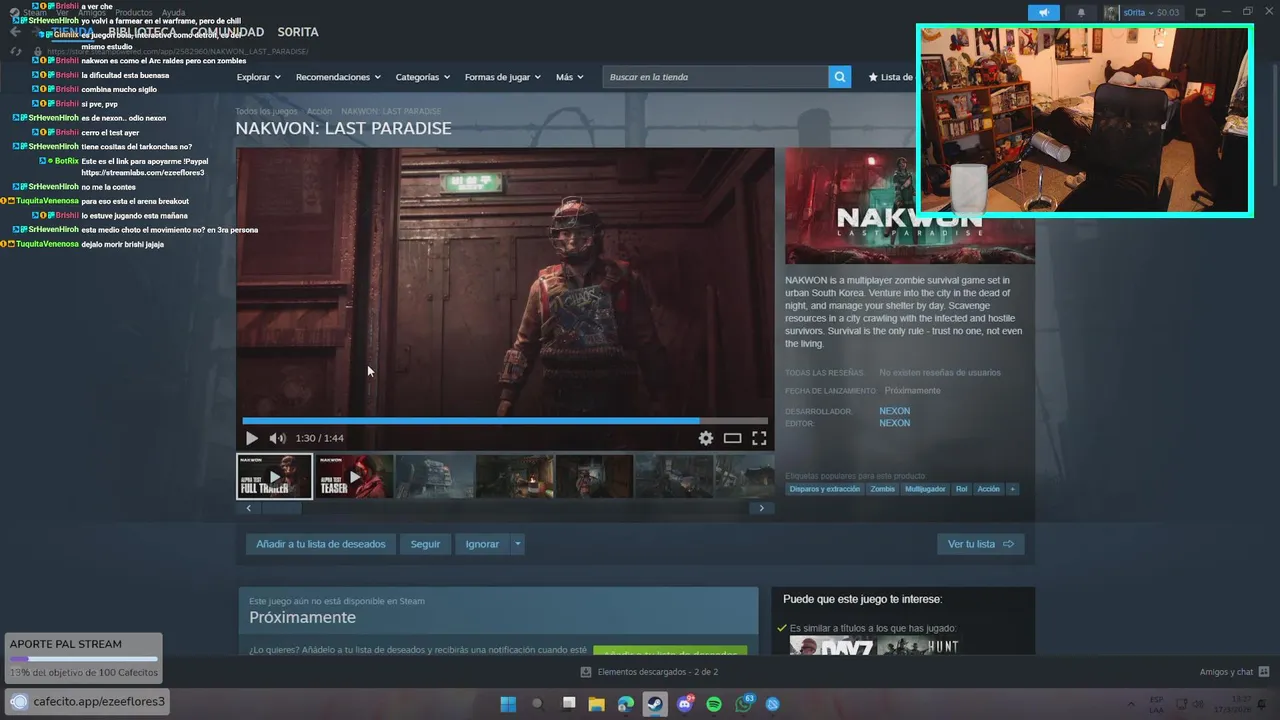The width and height of the screenshot is (1280, 720).
Task: Select the Multijugador tag
Action: (925, 489)
